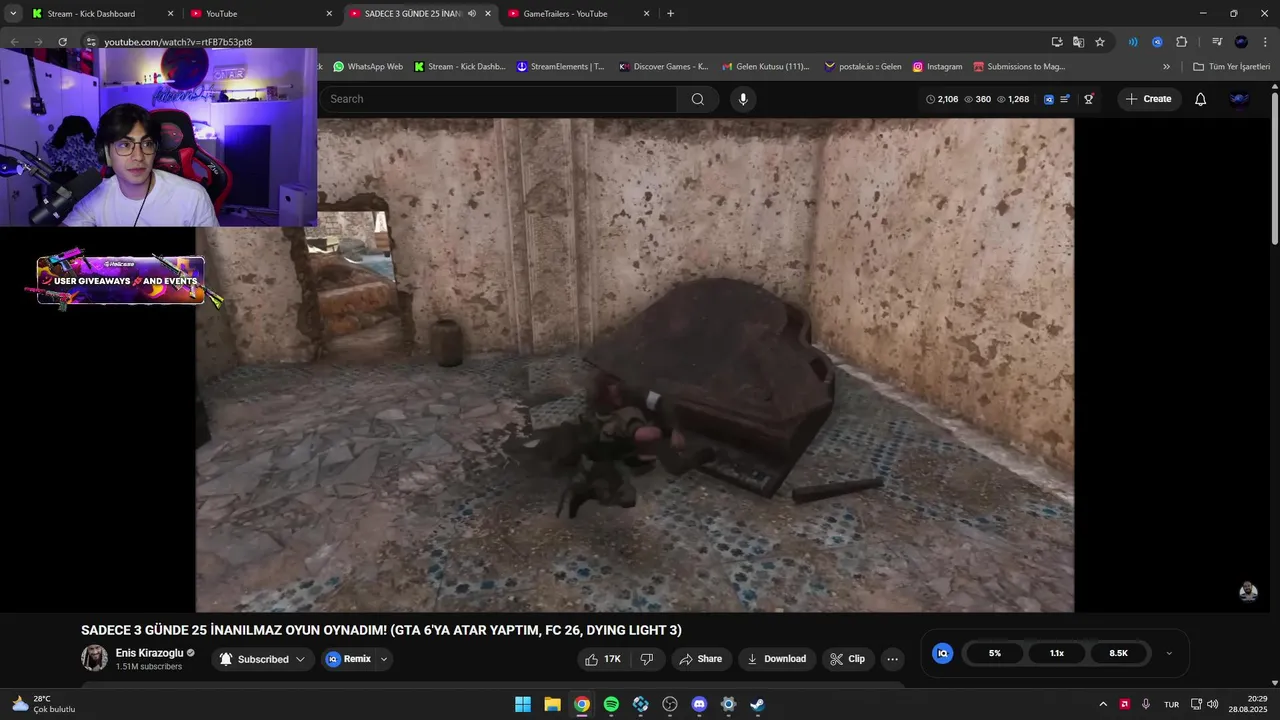
Task: Open File Explorer from the taskbar
Action: [x=552, y=704]
